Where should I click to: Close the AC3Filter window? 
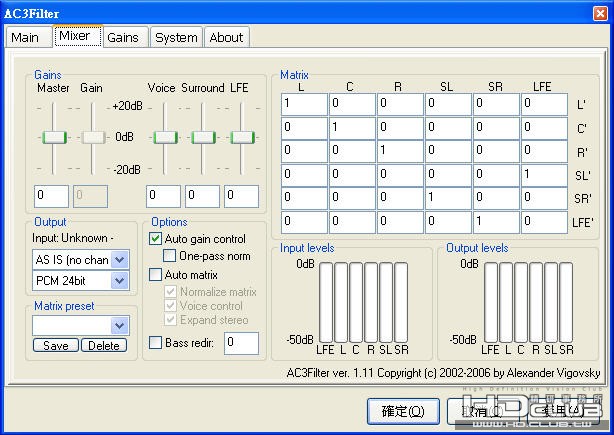point(600,13)
